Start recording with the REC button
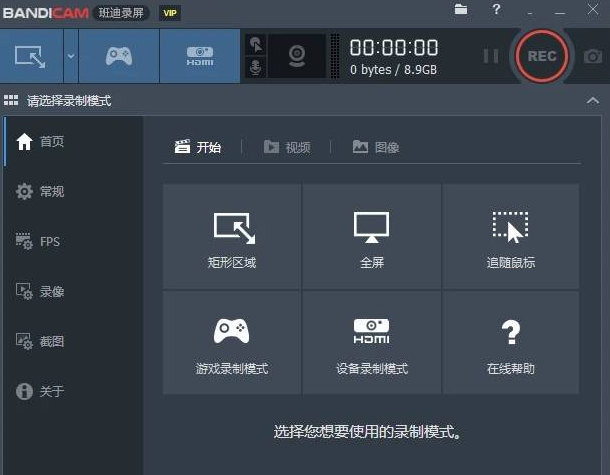Viewport: 610px width, 475px height. [x=542, y=56]
